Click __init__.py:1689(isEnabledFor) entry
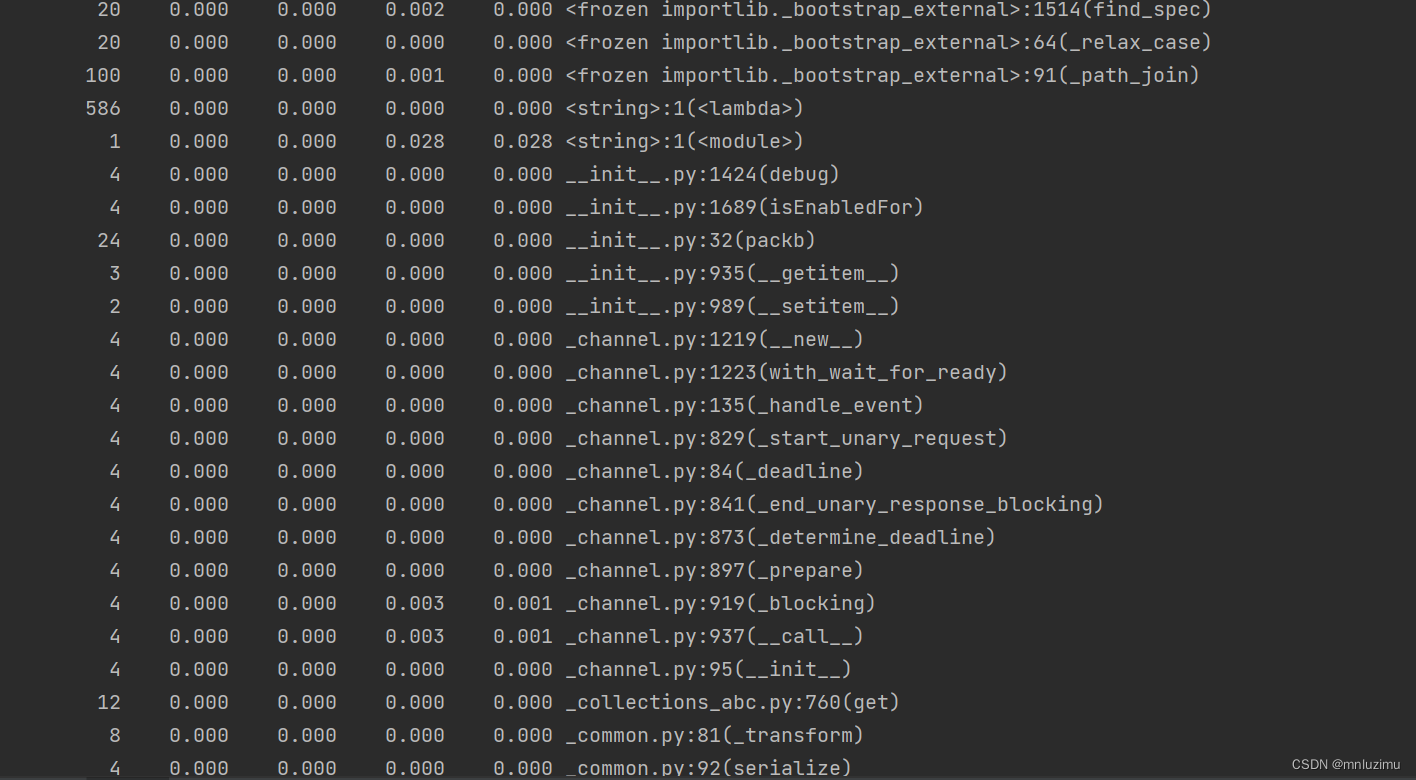Screen dimensions: 1416x780 point(744,208)
